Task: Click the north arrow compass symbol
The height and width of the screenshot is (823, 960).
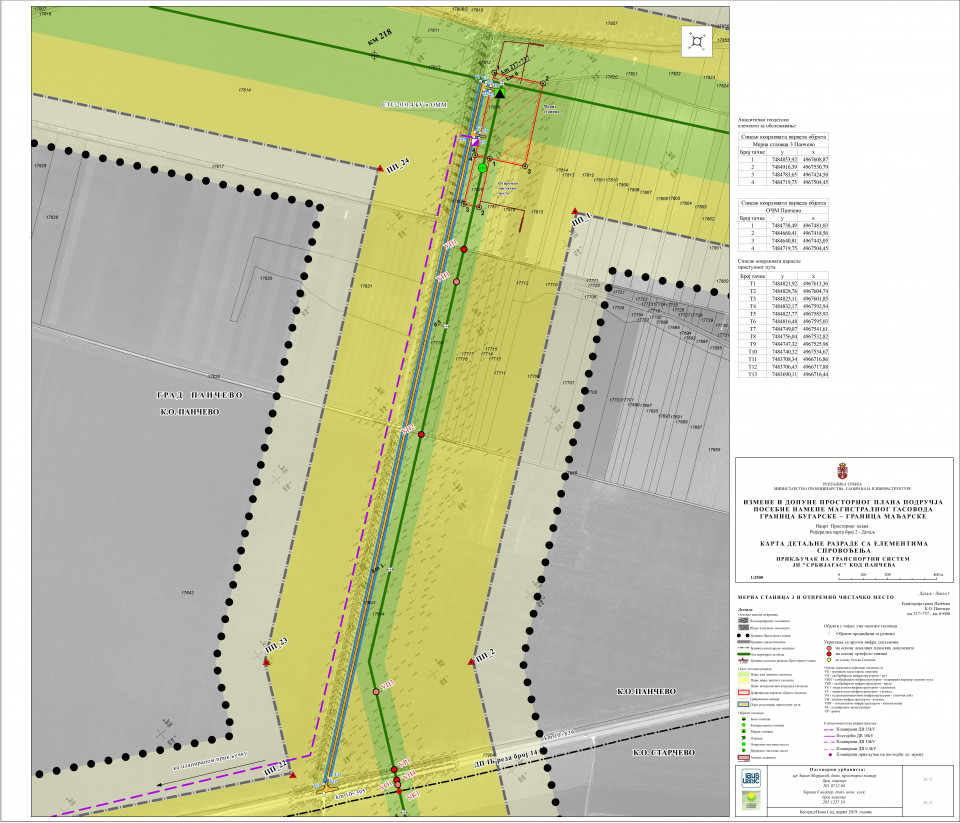Action: 697,42
